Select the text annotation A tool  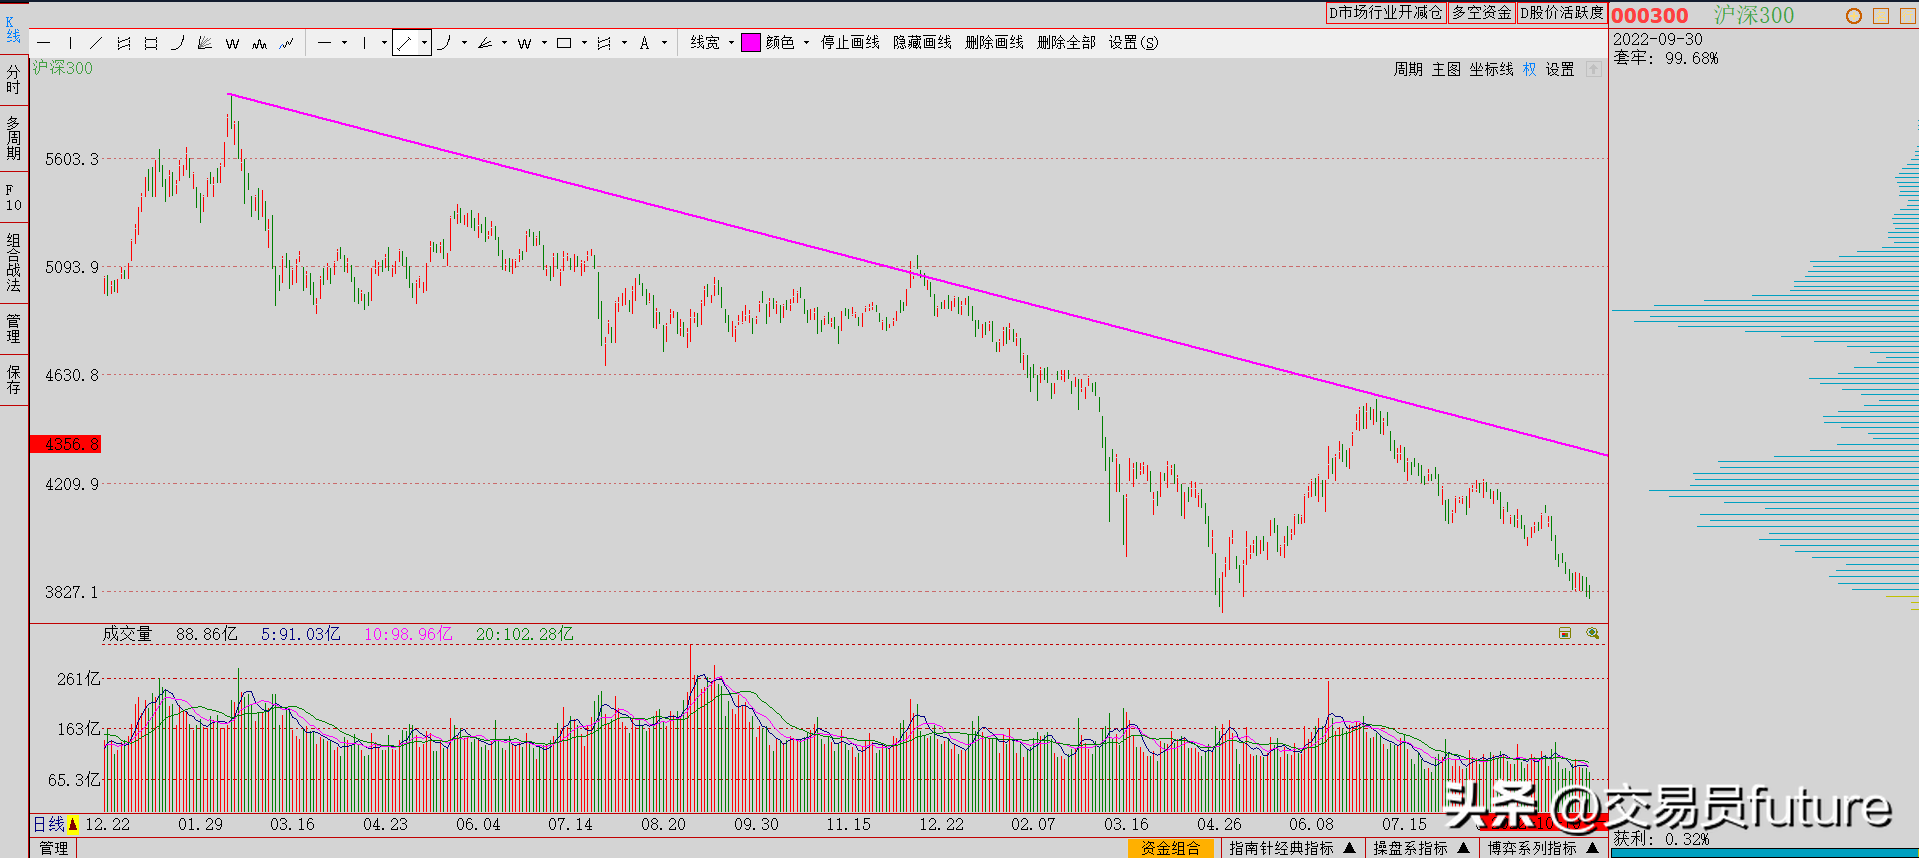pos(645,43)
